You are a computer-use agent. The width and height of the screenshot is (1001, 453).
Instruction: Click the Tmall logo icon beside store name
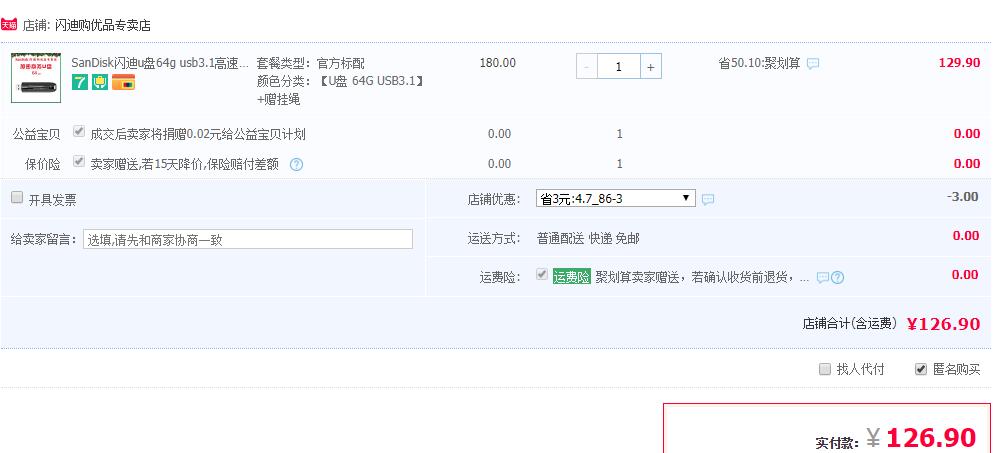point(9,26)
